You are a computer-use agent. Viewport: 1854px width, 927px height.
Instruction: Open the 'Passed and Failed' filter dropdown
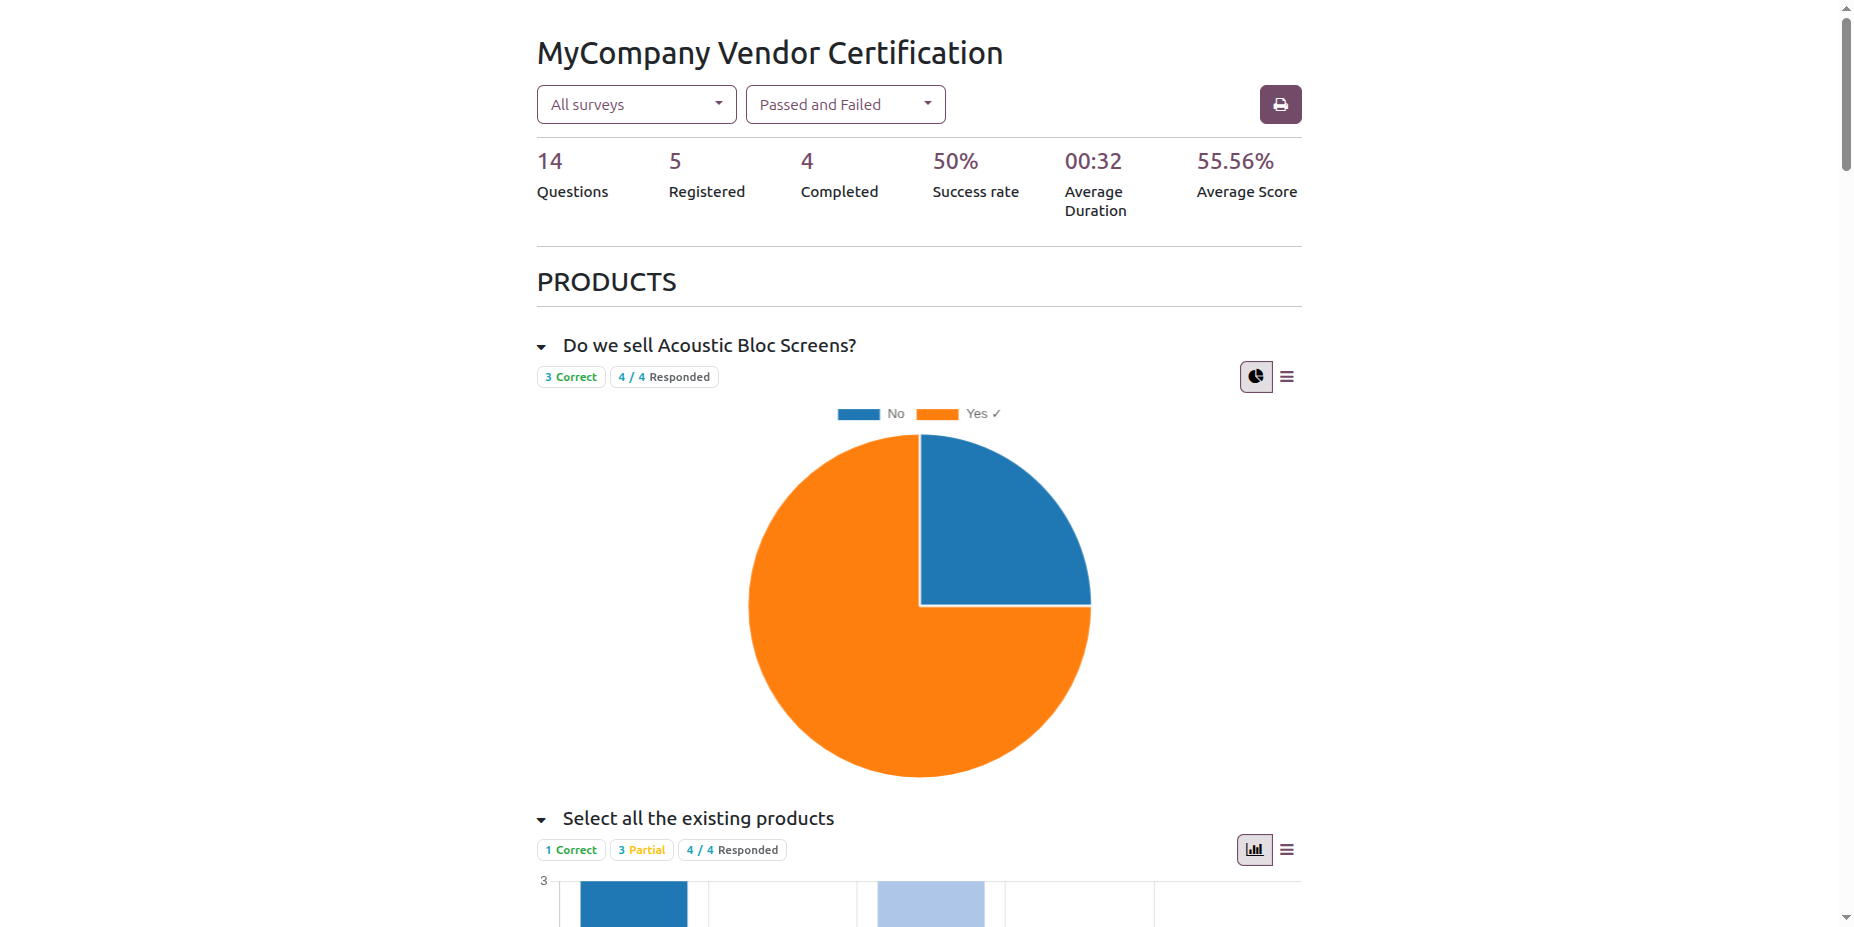[x=845, y=104]
